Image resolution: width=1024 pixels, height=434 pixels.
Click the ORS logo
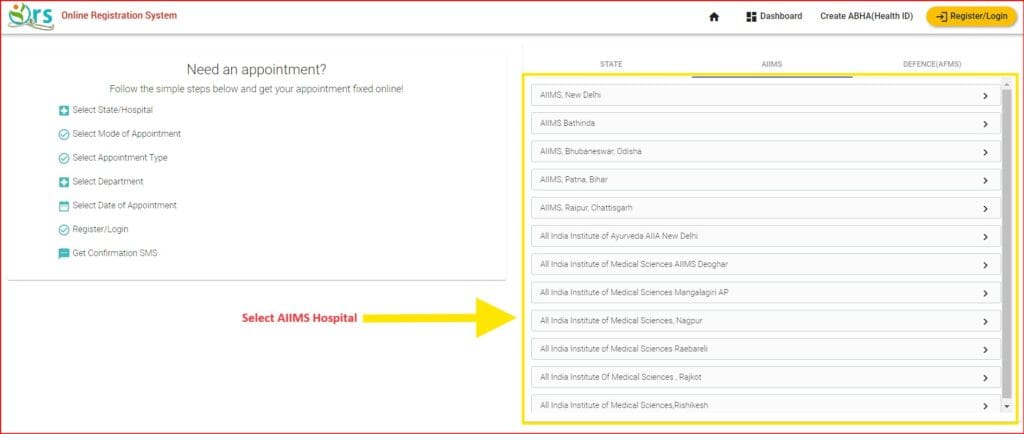[x=31, y=16]
